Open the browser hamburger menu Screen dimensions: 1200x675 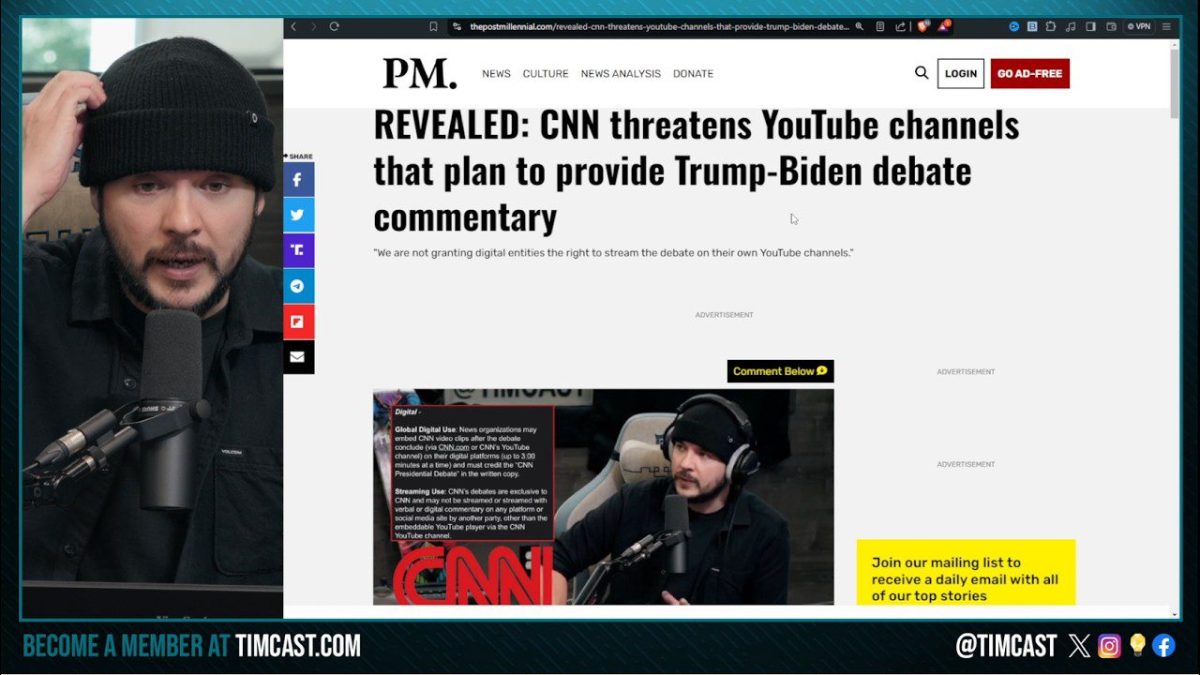[1166, 26]
